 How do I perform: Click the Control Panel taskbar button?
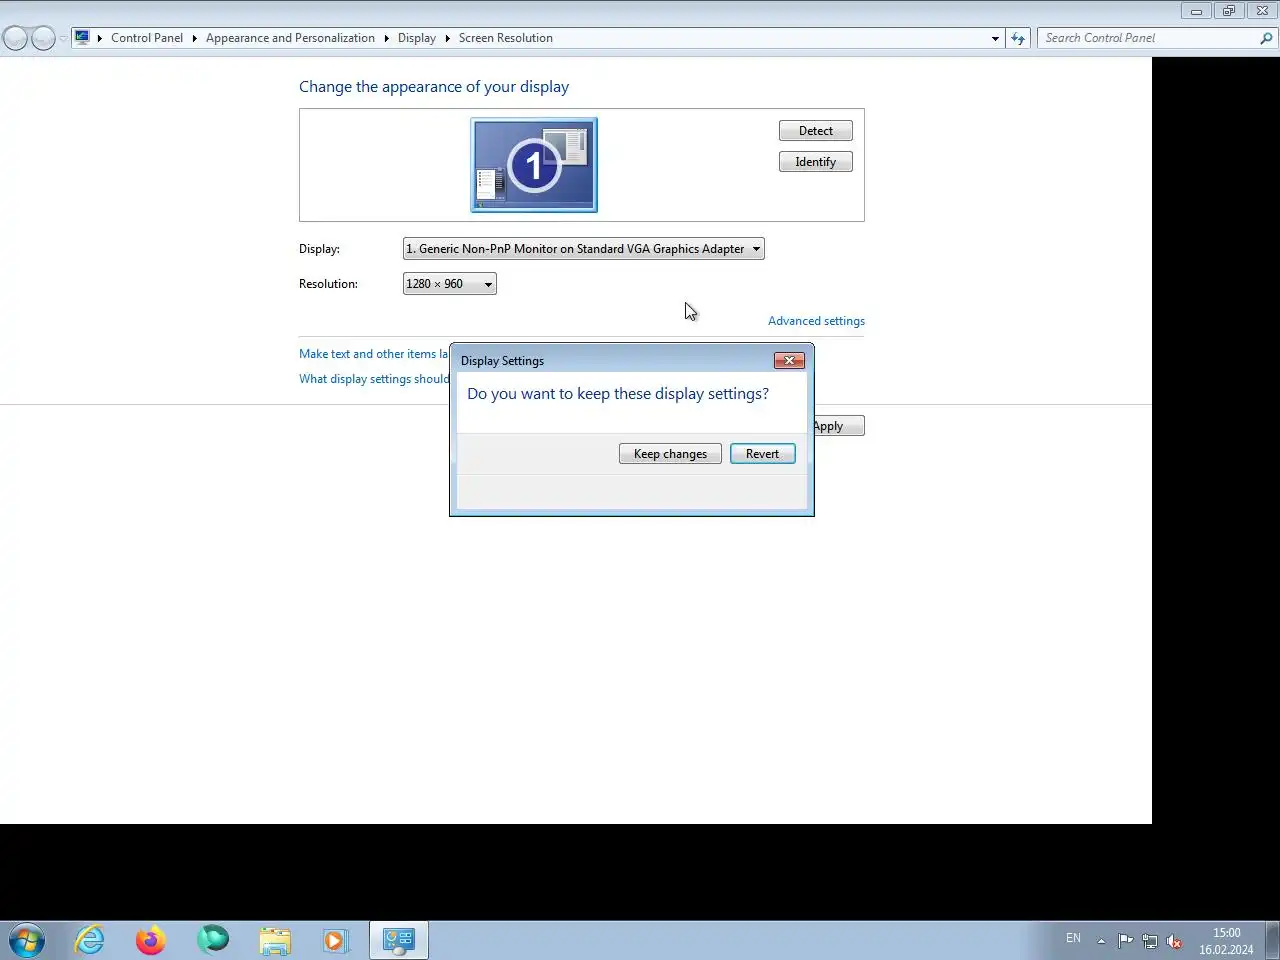pos(399,940)
